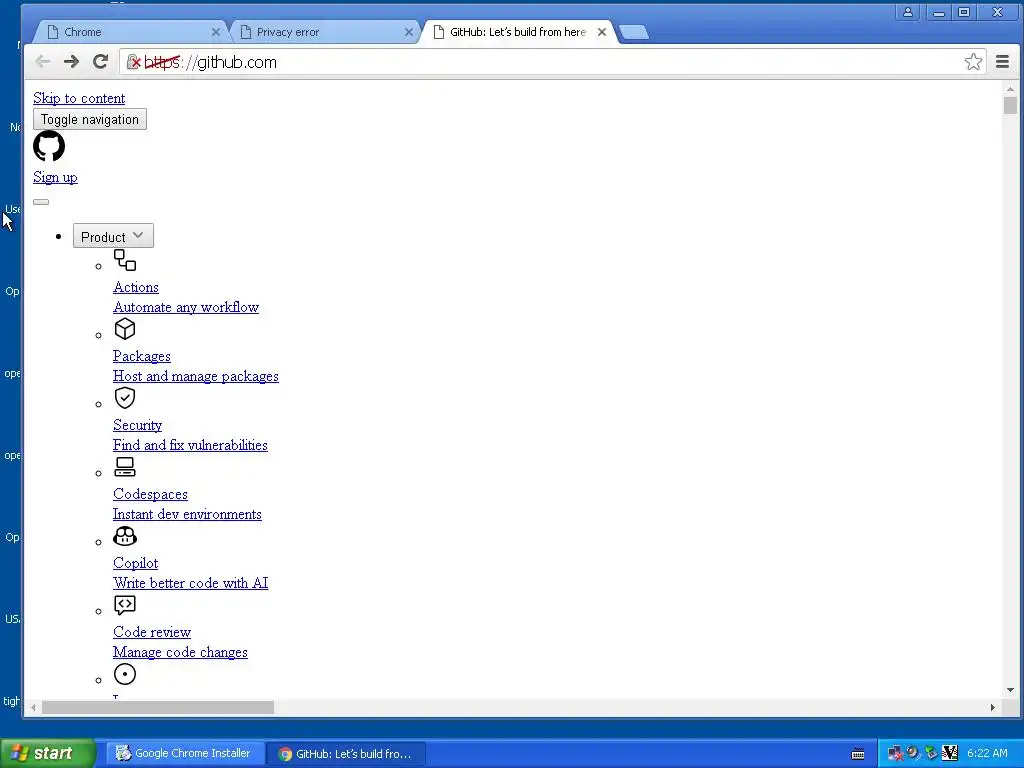
Task: Close the Chrome tab
Action: point(216,31)
